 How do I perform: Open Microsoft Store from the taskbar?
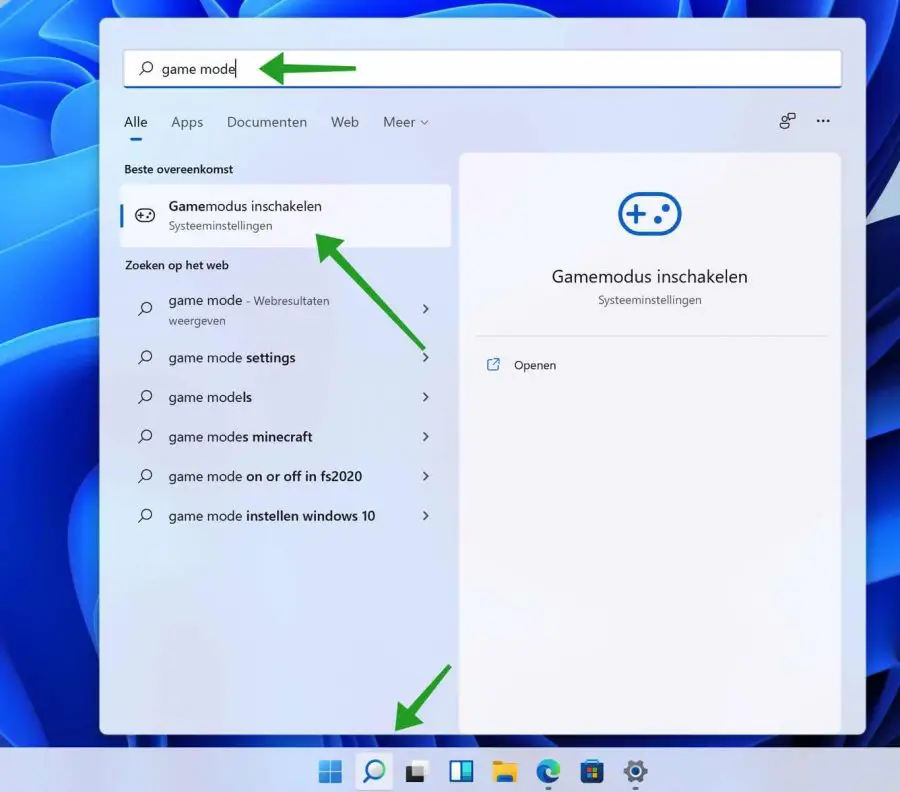point(592,771)
